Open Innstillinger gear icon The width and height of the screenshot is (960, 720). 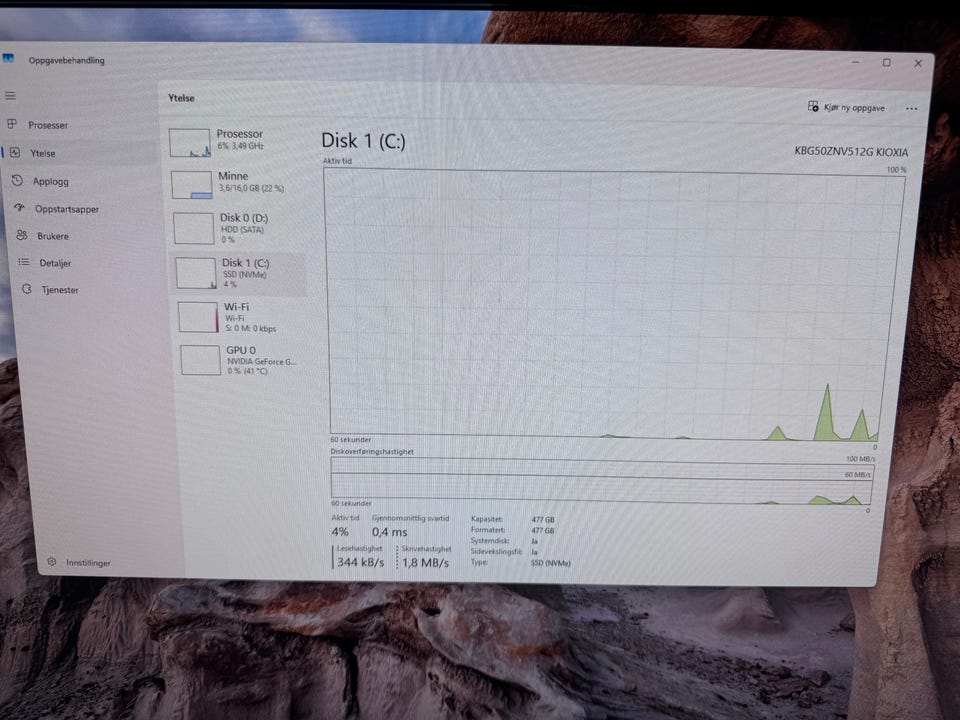tap(52, 561)
